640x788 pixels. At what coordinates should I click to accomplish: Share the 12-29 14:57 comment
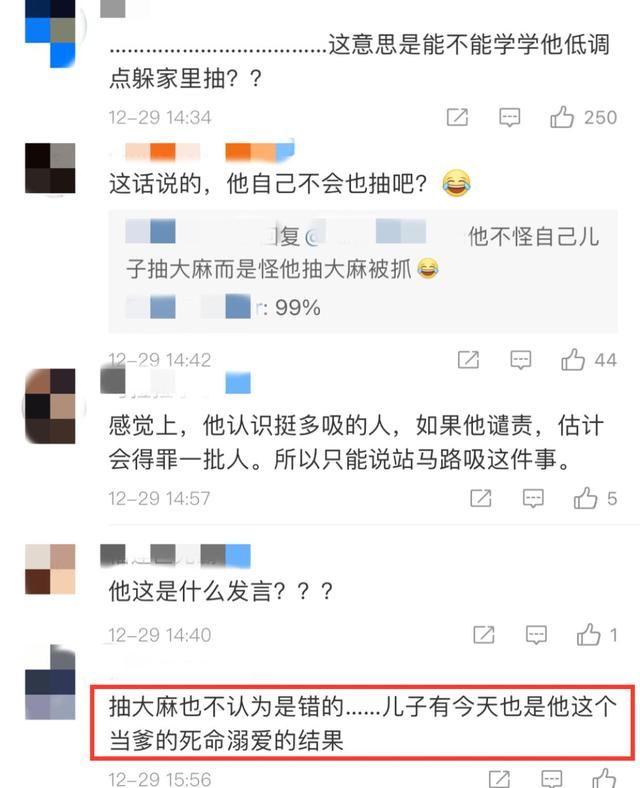pos(481,498)
